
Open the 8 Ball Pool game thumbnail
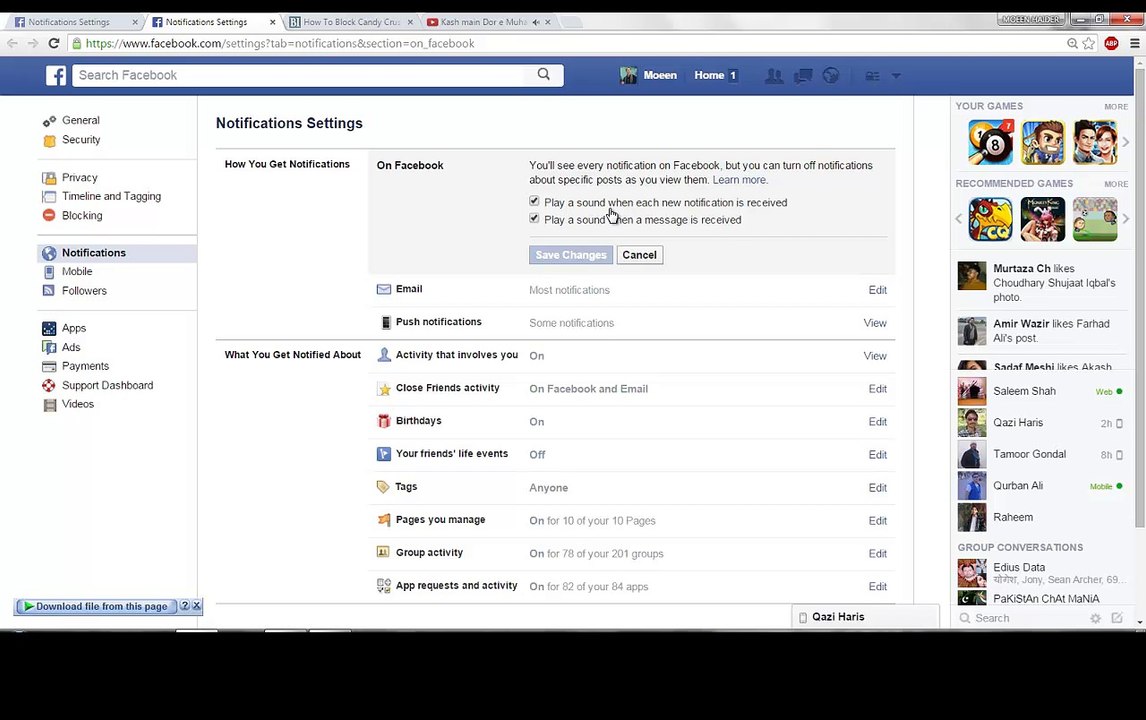(990, 142)
